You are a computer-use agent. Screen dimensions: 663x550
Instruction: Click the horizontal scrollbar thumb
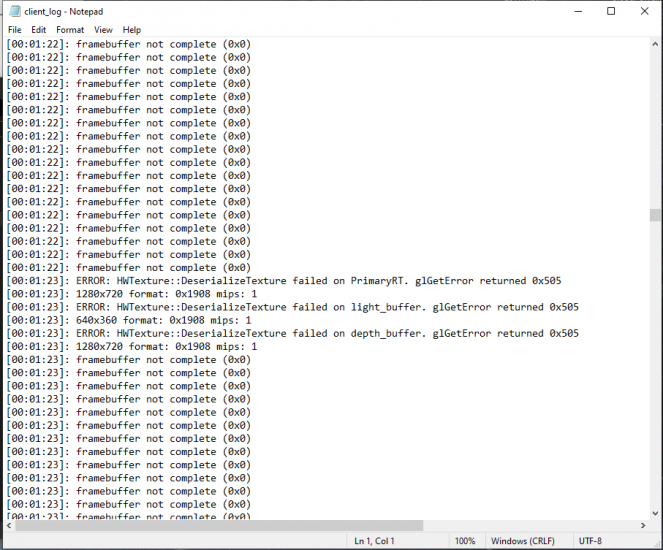tap(219, 525)
